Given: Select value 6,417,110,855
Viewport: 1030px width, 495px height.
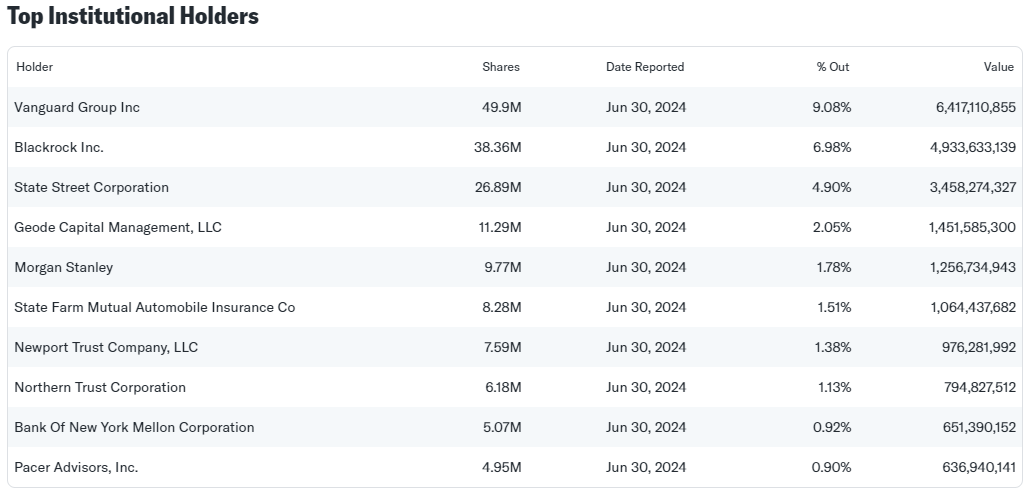Looking at the screenshot, I should [x=975, y=107].
